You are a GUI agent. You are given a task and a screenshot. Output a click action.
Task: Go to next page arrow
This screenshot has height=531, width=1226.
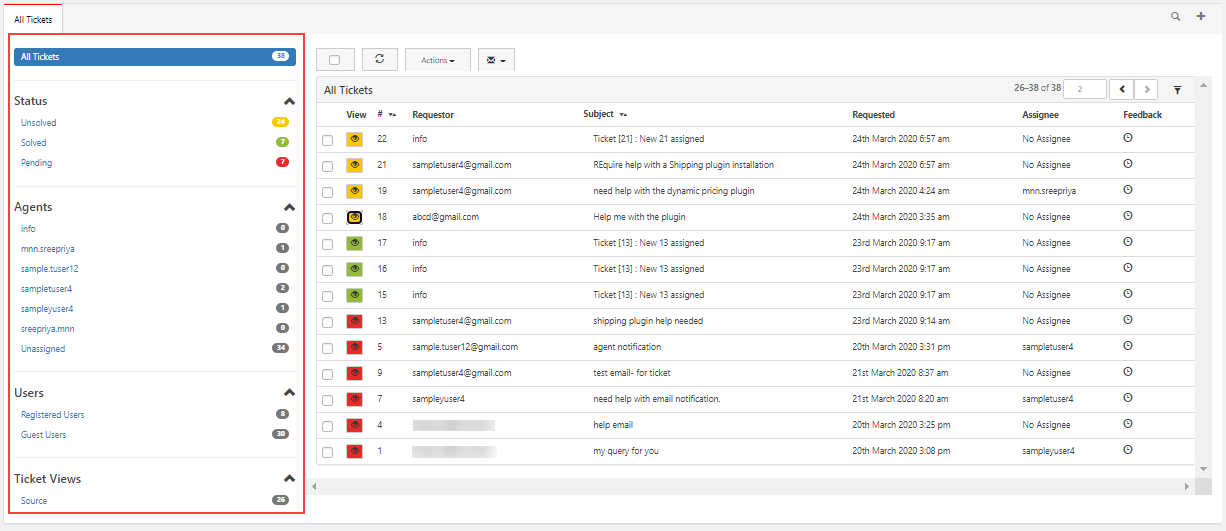1146,89
